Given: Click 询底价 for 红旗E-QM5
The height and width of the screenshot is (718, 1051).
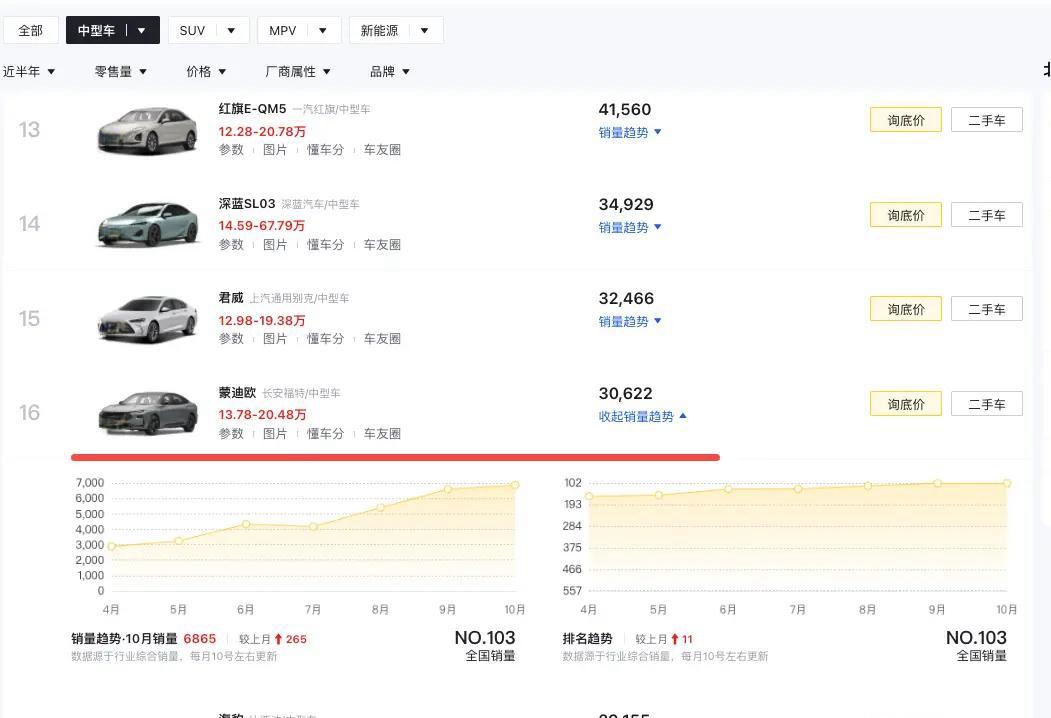Looking at the screenshot, I should point(906,120).
